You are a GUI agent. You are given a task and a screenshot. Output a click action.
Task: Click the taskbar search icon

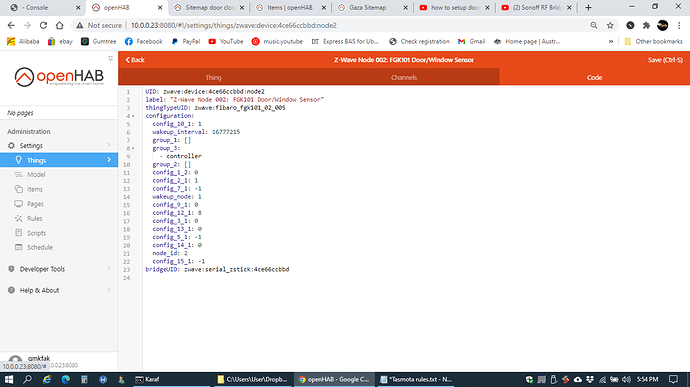pos(27,379)
